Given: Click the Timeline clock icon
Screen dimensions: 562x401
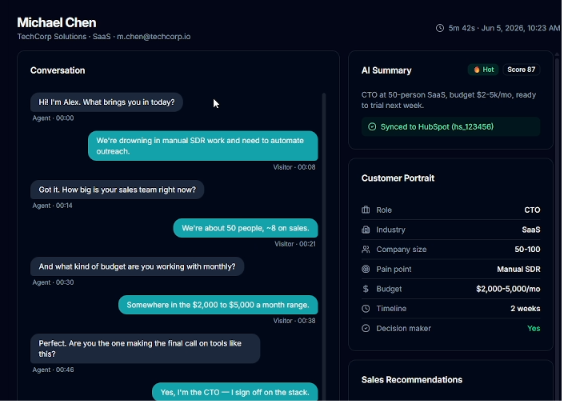Looking at the screenshot, I should click(366, 309).
